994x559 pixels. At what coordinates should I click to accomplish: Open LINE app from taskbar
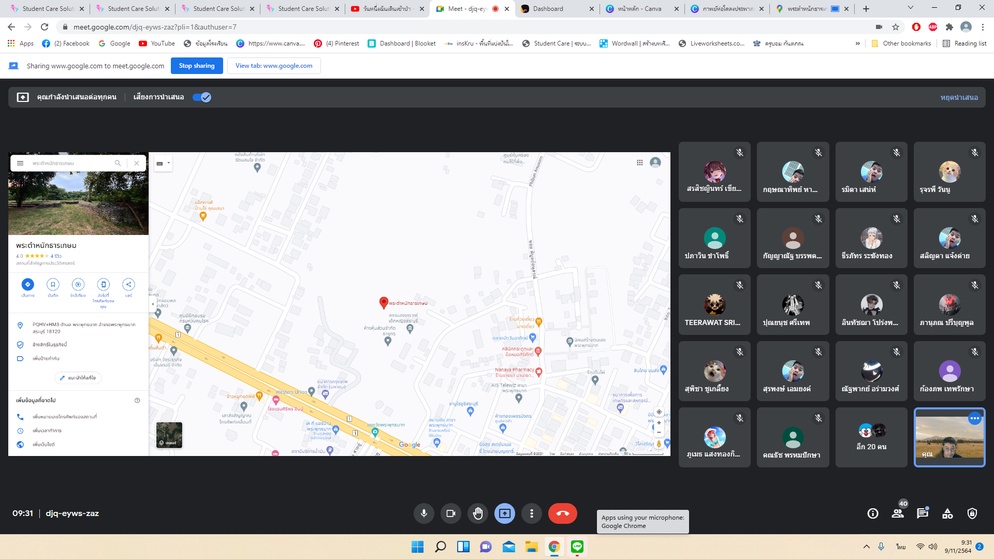click(x=577, y=547)
